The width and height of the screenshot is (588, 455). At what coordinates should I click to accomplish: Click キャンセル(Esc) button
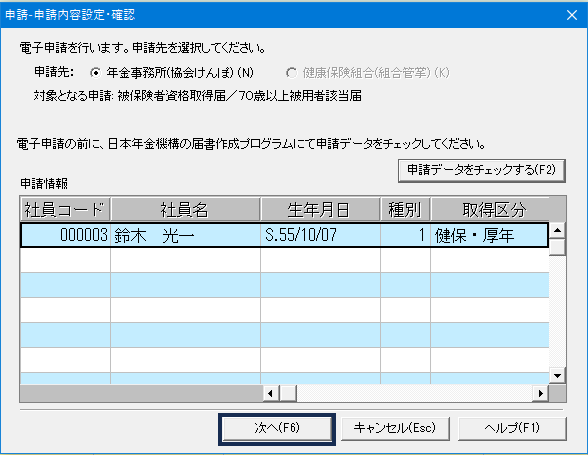point(395,429)
